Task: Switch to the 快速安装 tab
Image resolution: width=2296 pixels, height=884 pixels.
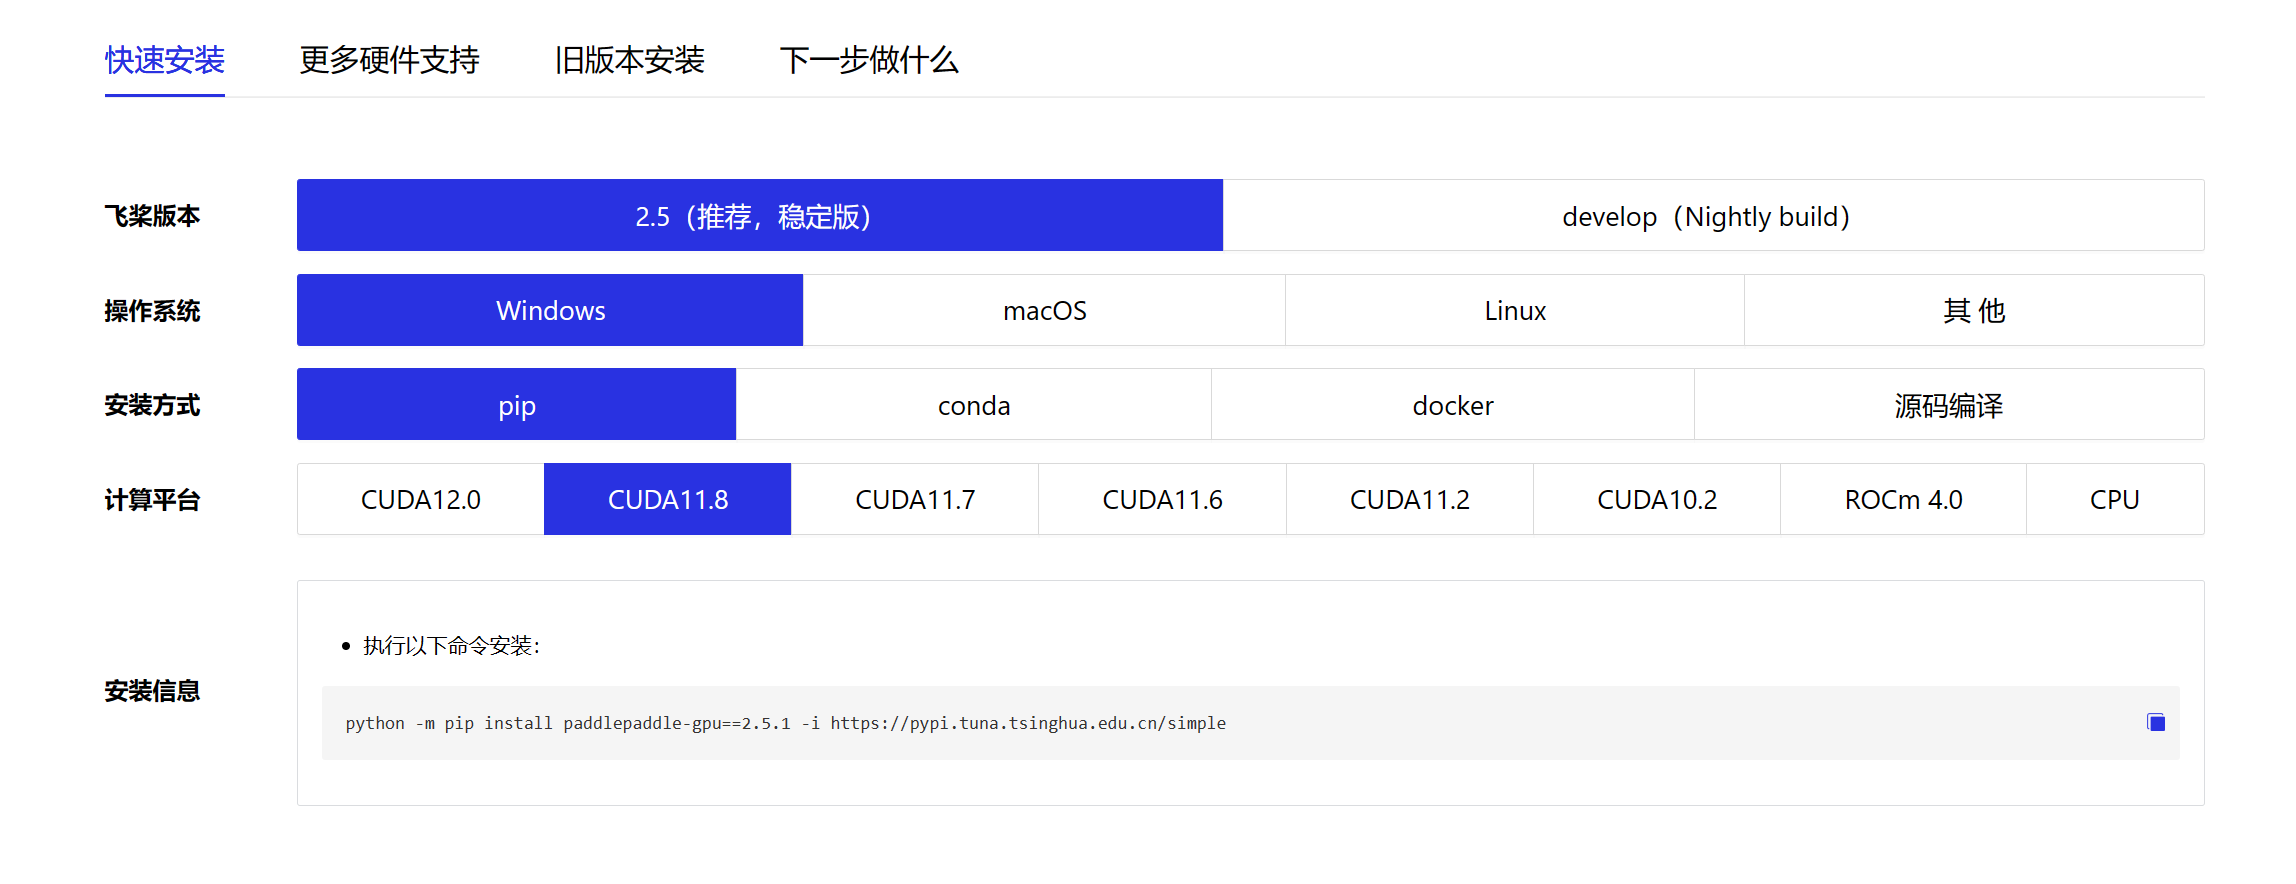Action: (165, 60)
